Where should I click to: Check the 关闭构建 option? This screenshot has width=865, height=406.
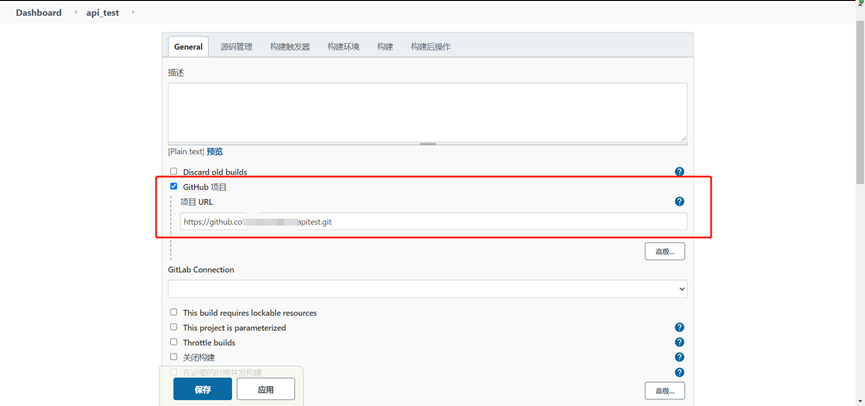pos(174,357)
